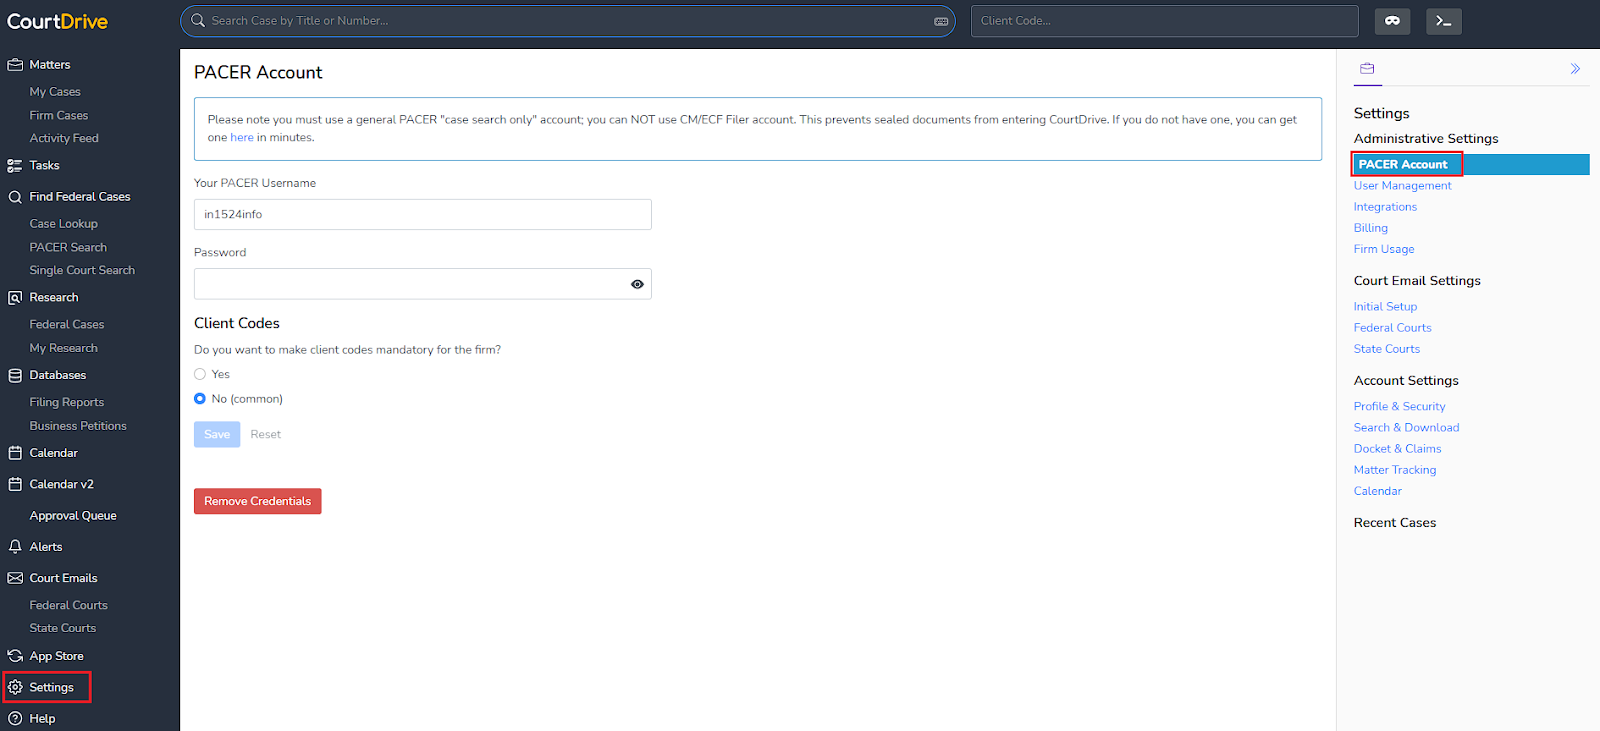Open Single Court Search in sidebar
The height and width of the screenshot is (731, 1600).
(x=82, y=271)
